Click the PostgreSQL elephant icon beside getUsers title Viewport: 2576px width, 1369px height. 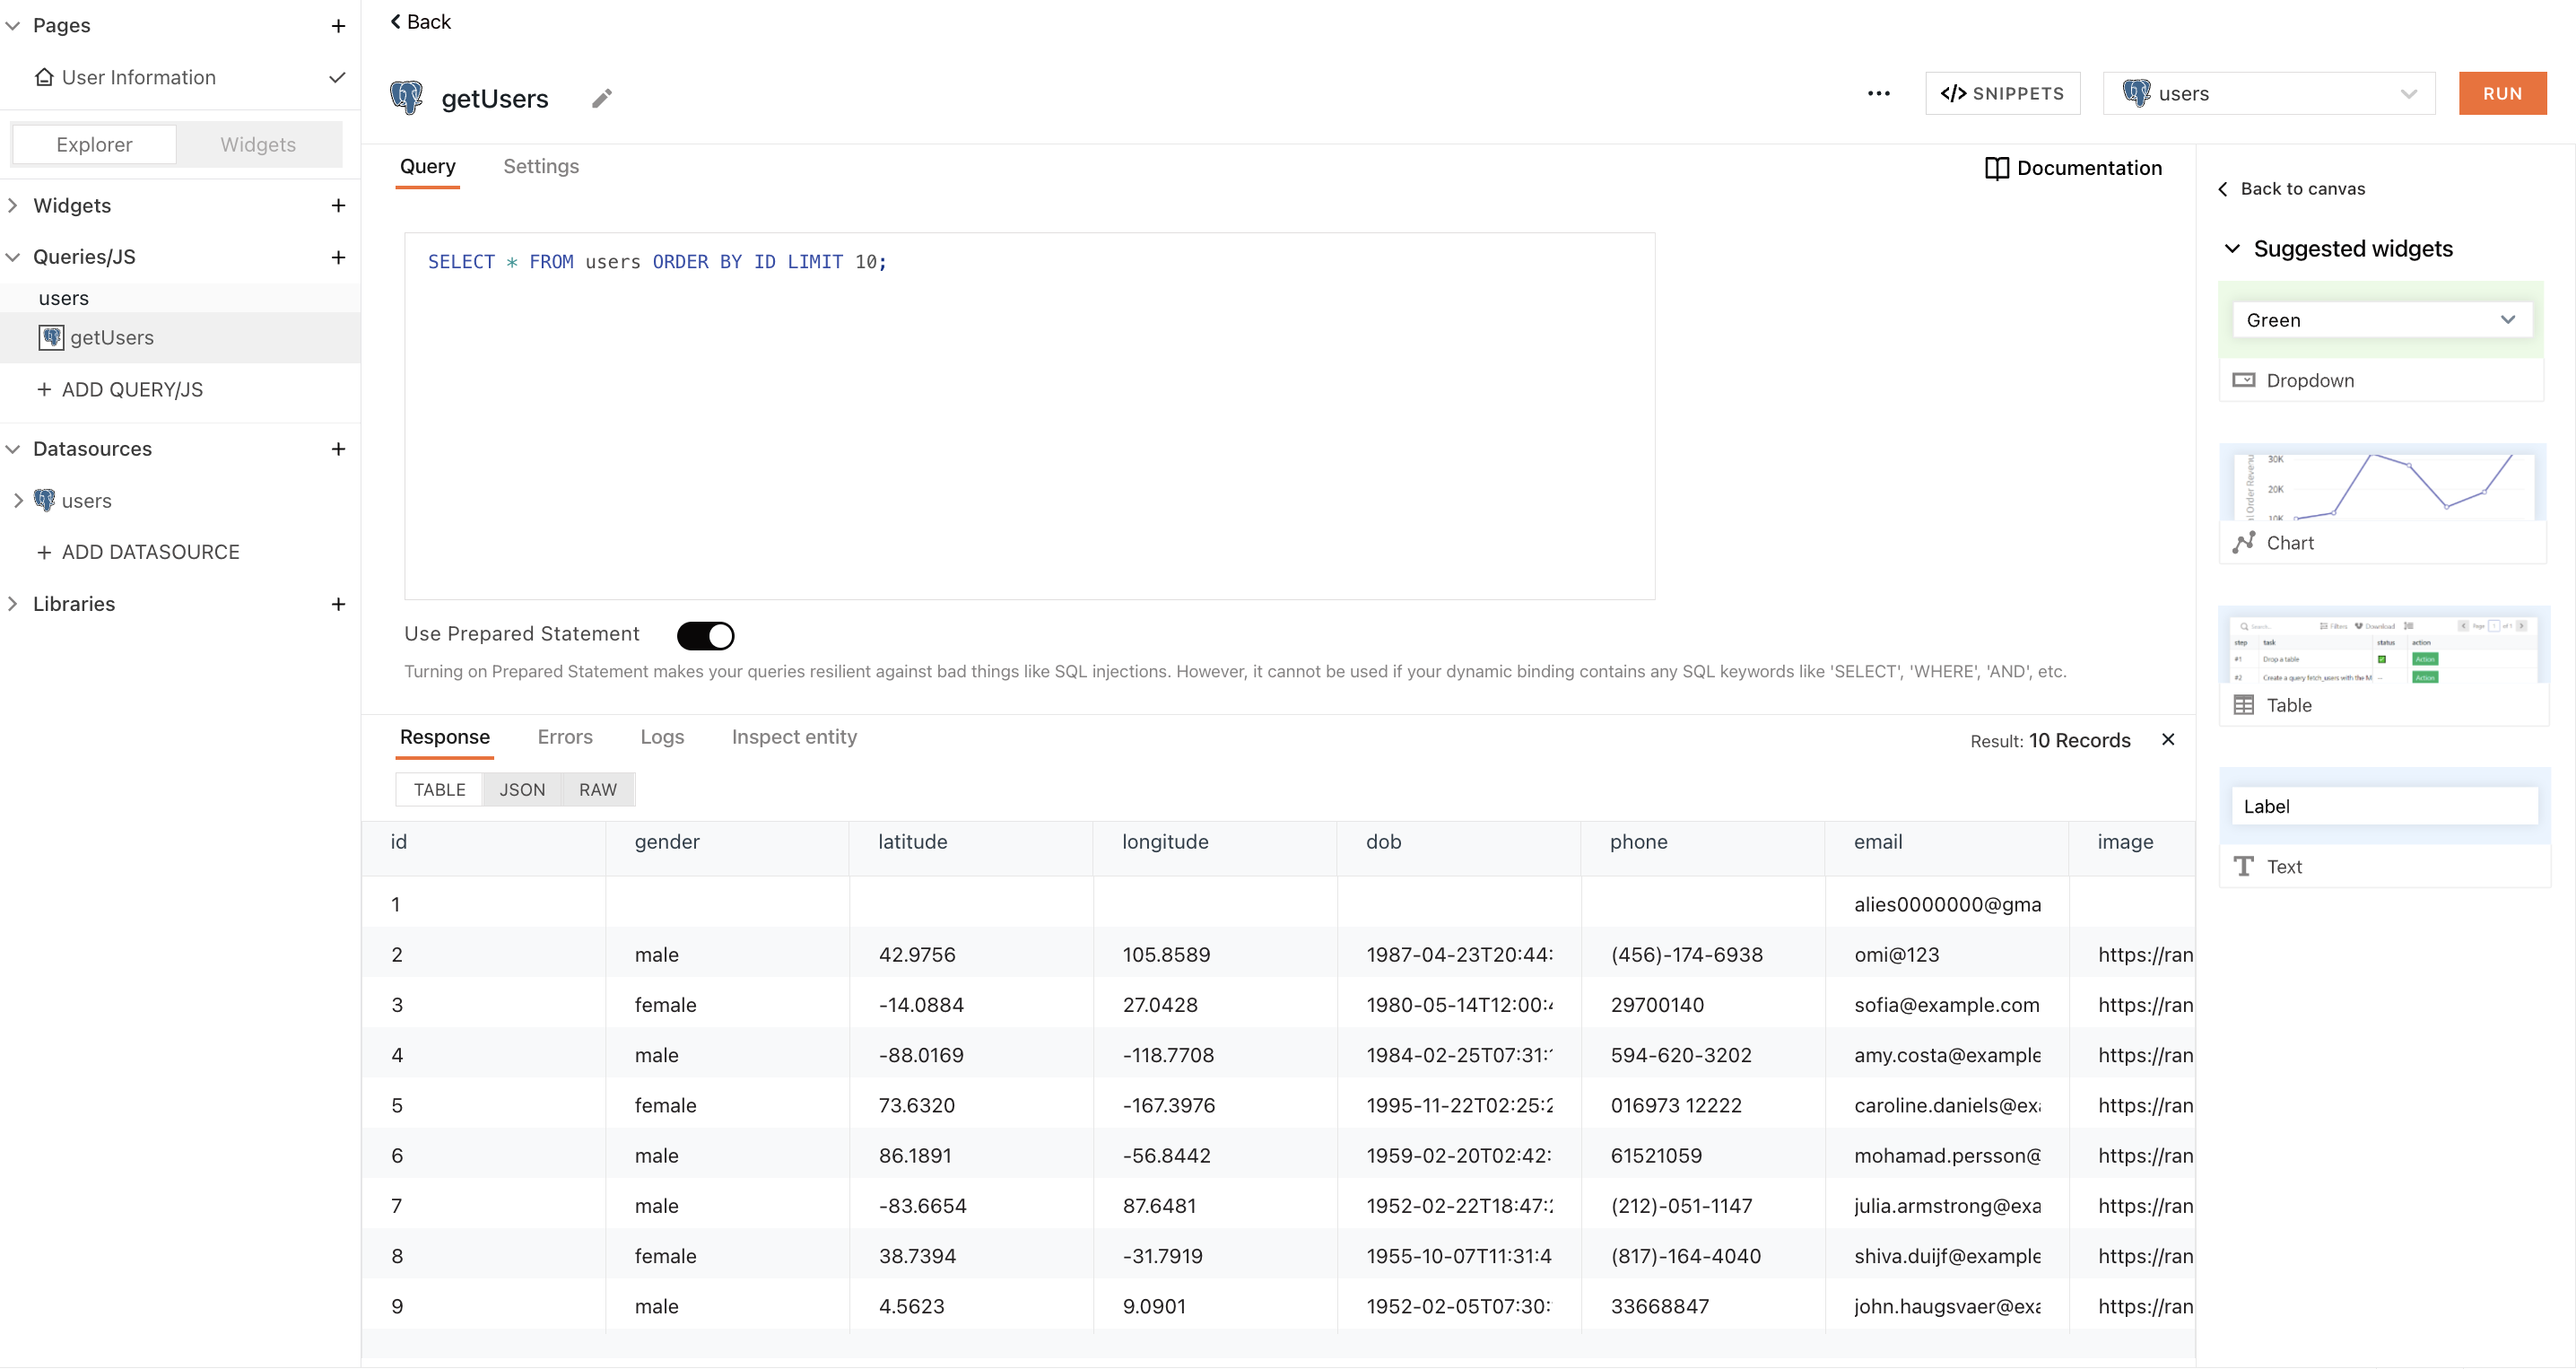406,98
